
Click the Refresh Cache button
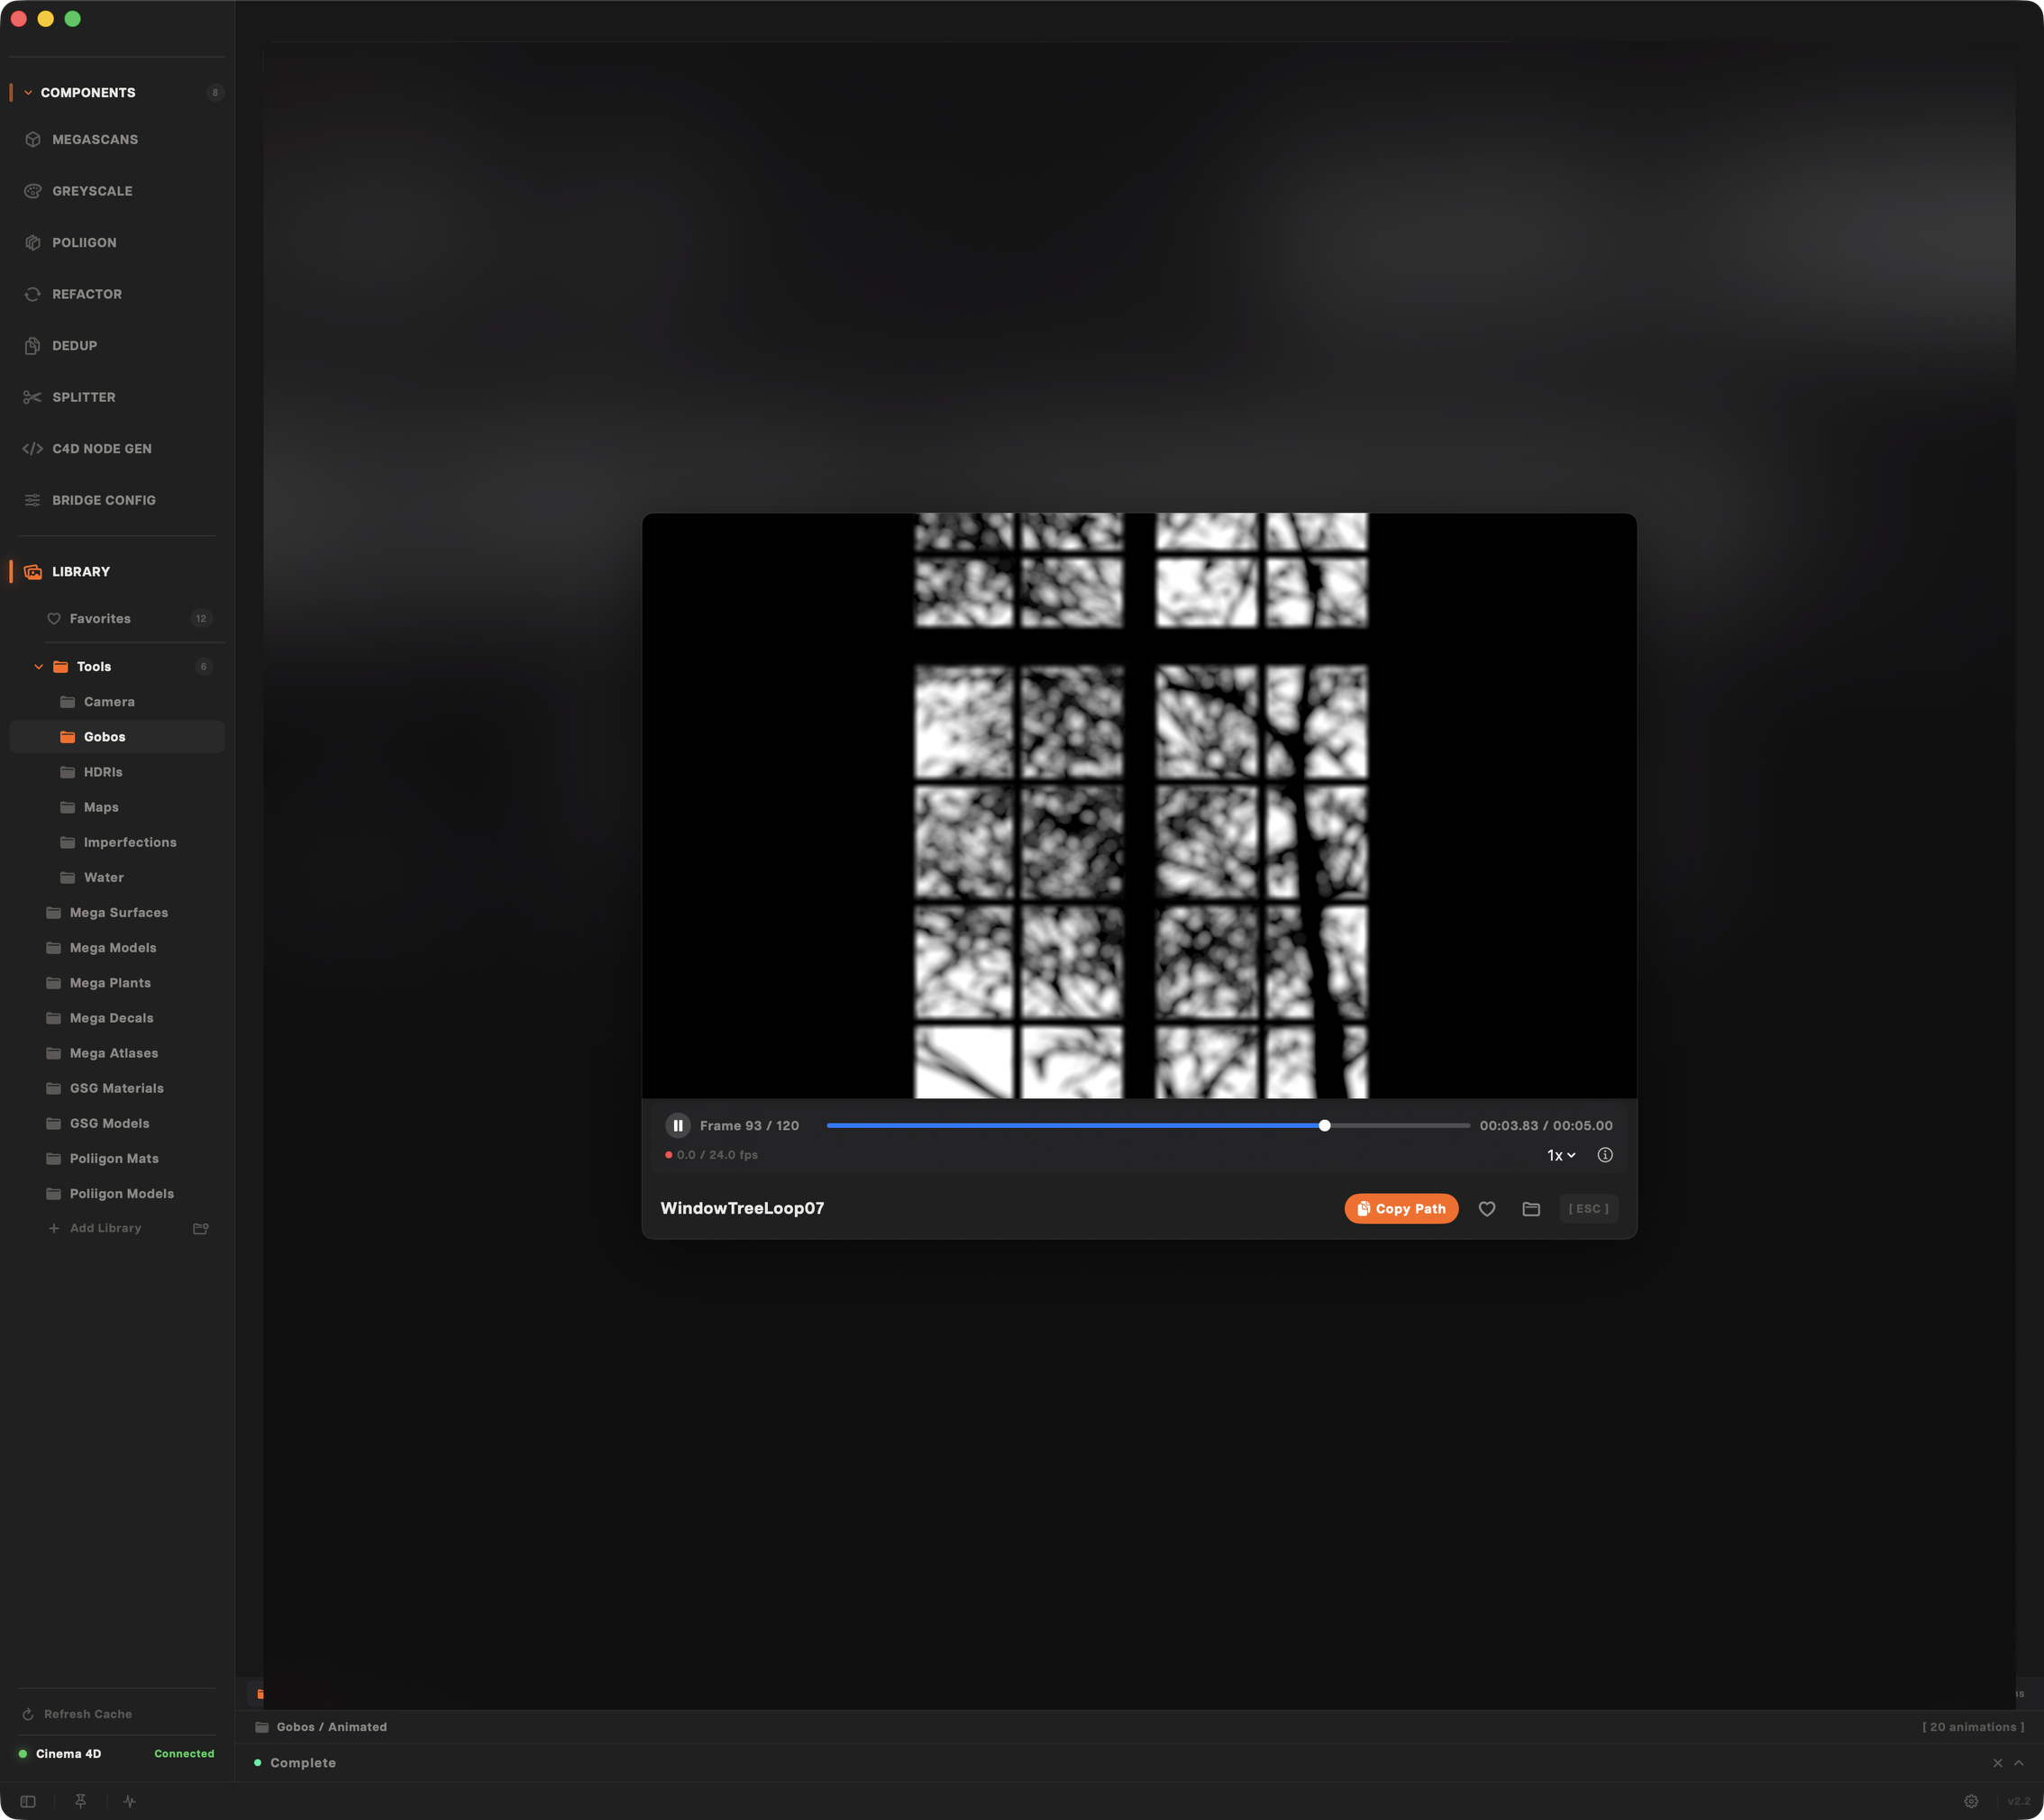coord(87,1714)
